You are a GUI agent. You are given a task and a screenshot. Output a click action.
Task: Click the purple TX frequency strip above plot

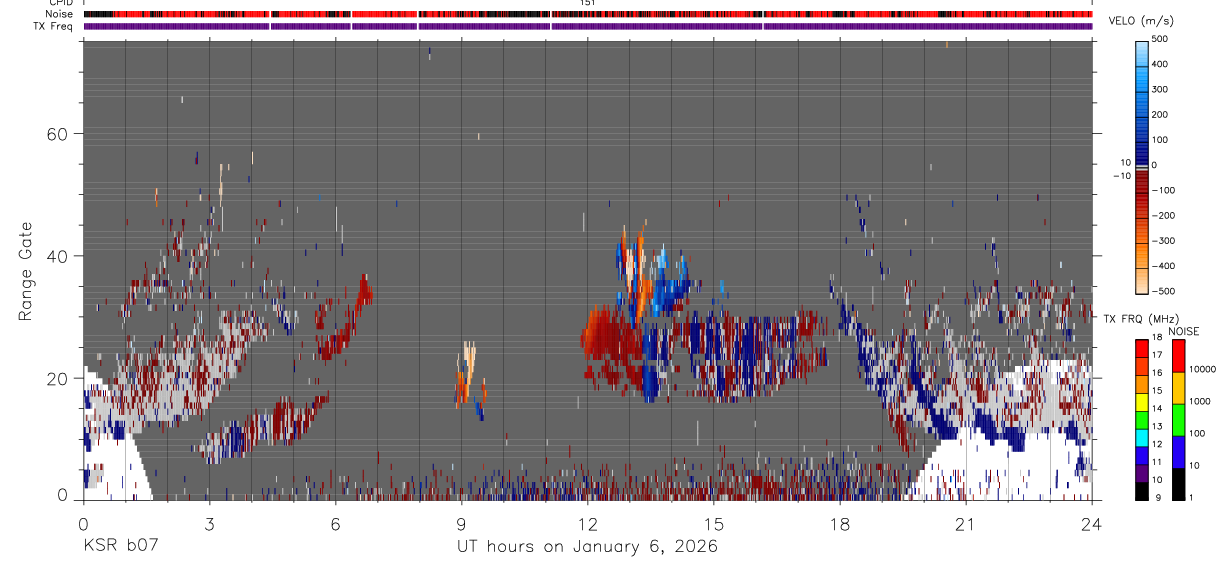(588, 26)
